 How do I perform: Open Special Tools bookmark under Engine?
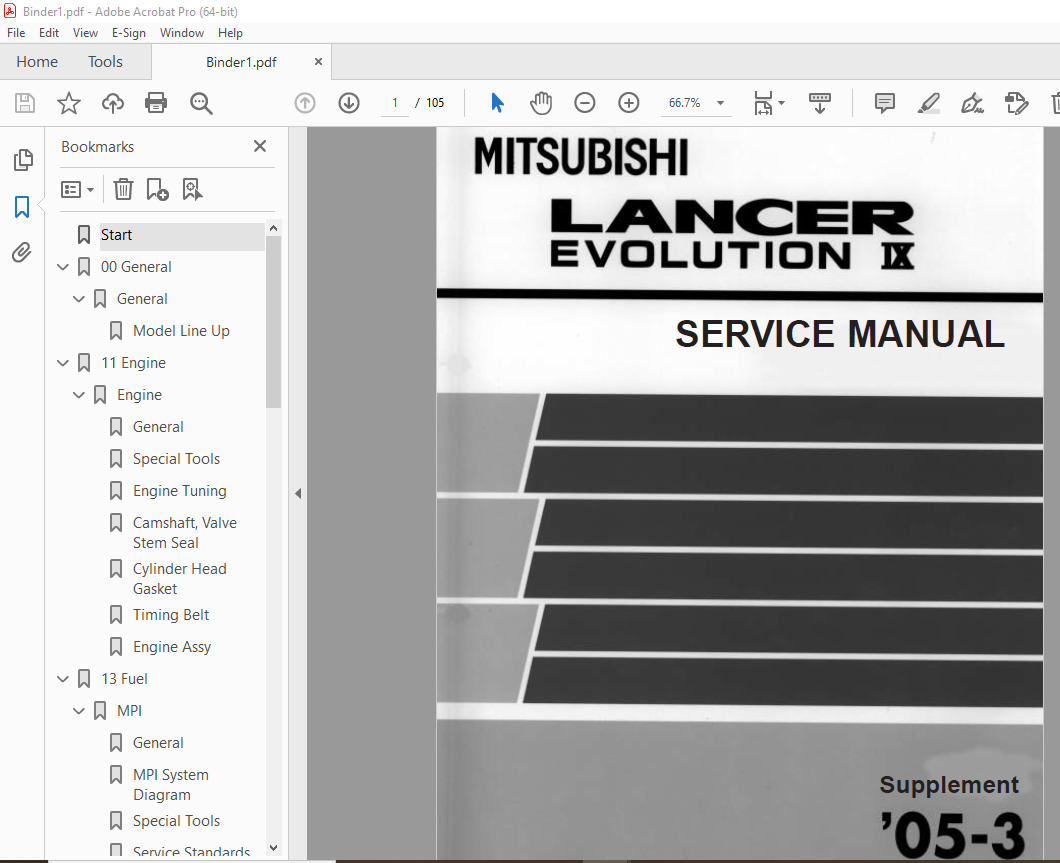coord(176,459)
